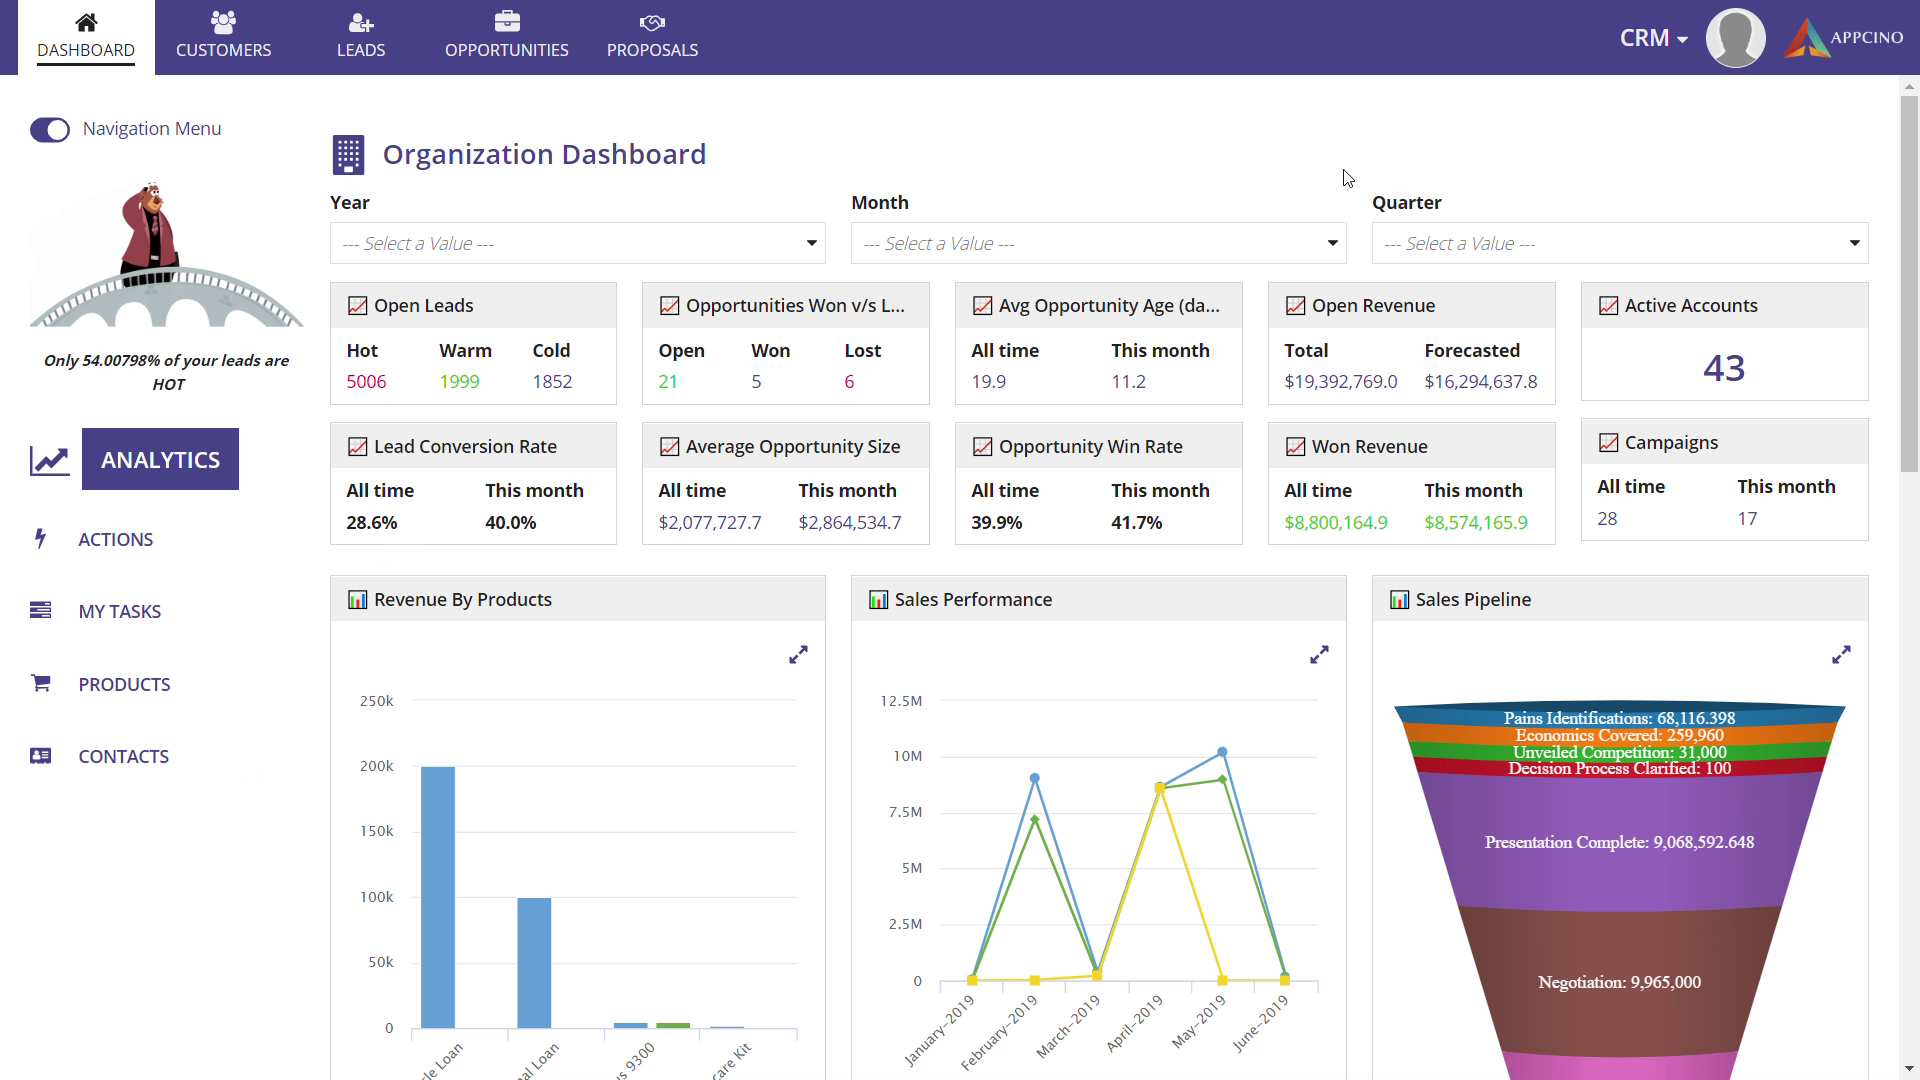Image resolution: width=1920 pixels, height=1080 pixels.
Task: Expand the Sales Performance chart fullscreen
Action: click(x=1319, y=655)
